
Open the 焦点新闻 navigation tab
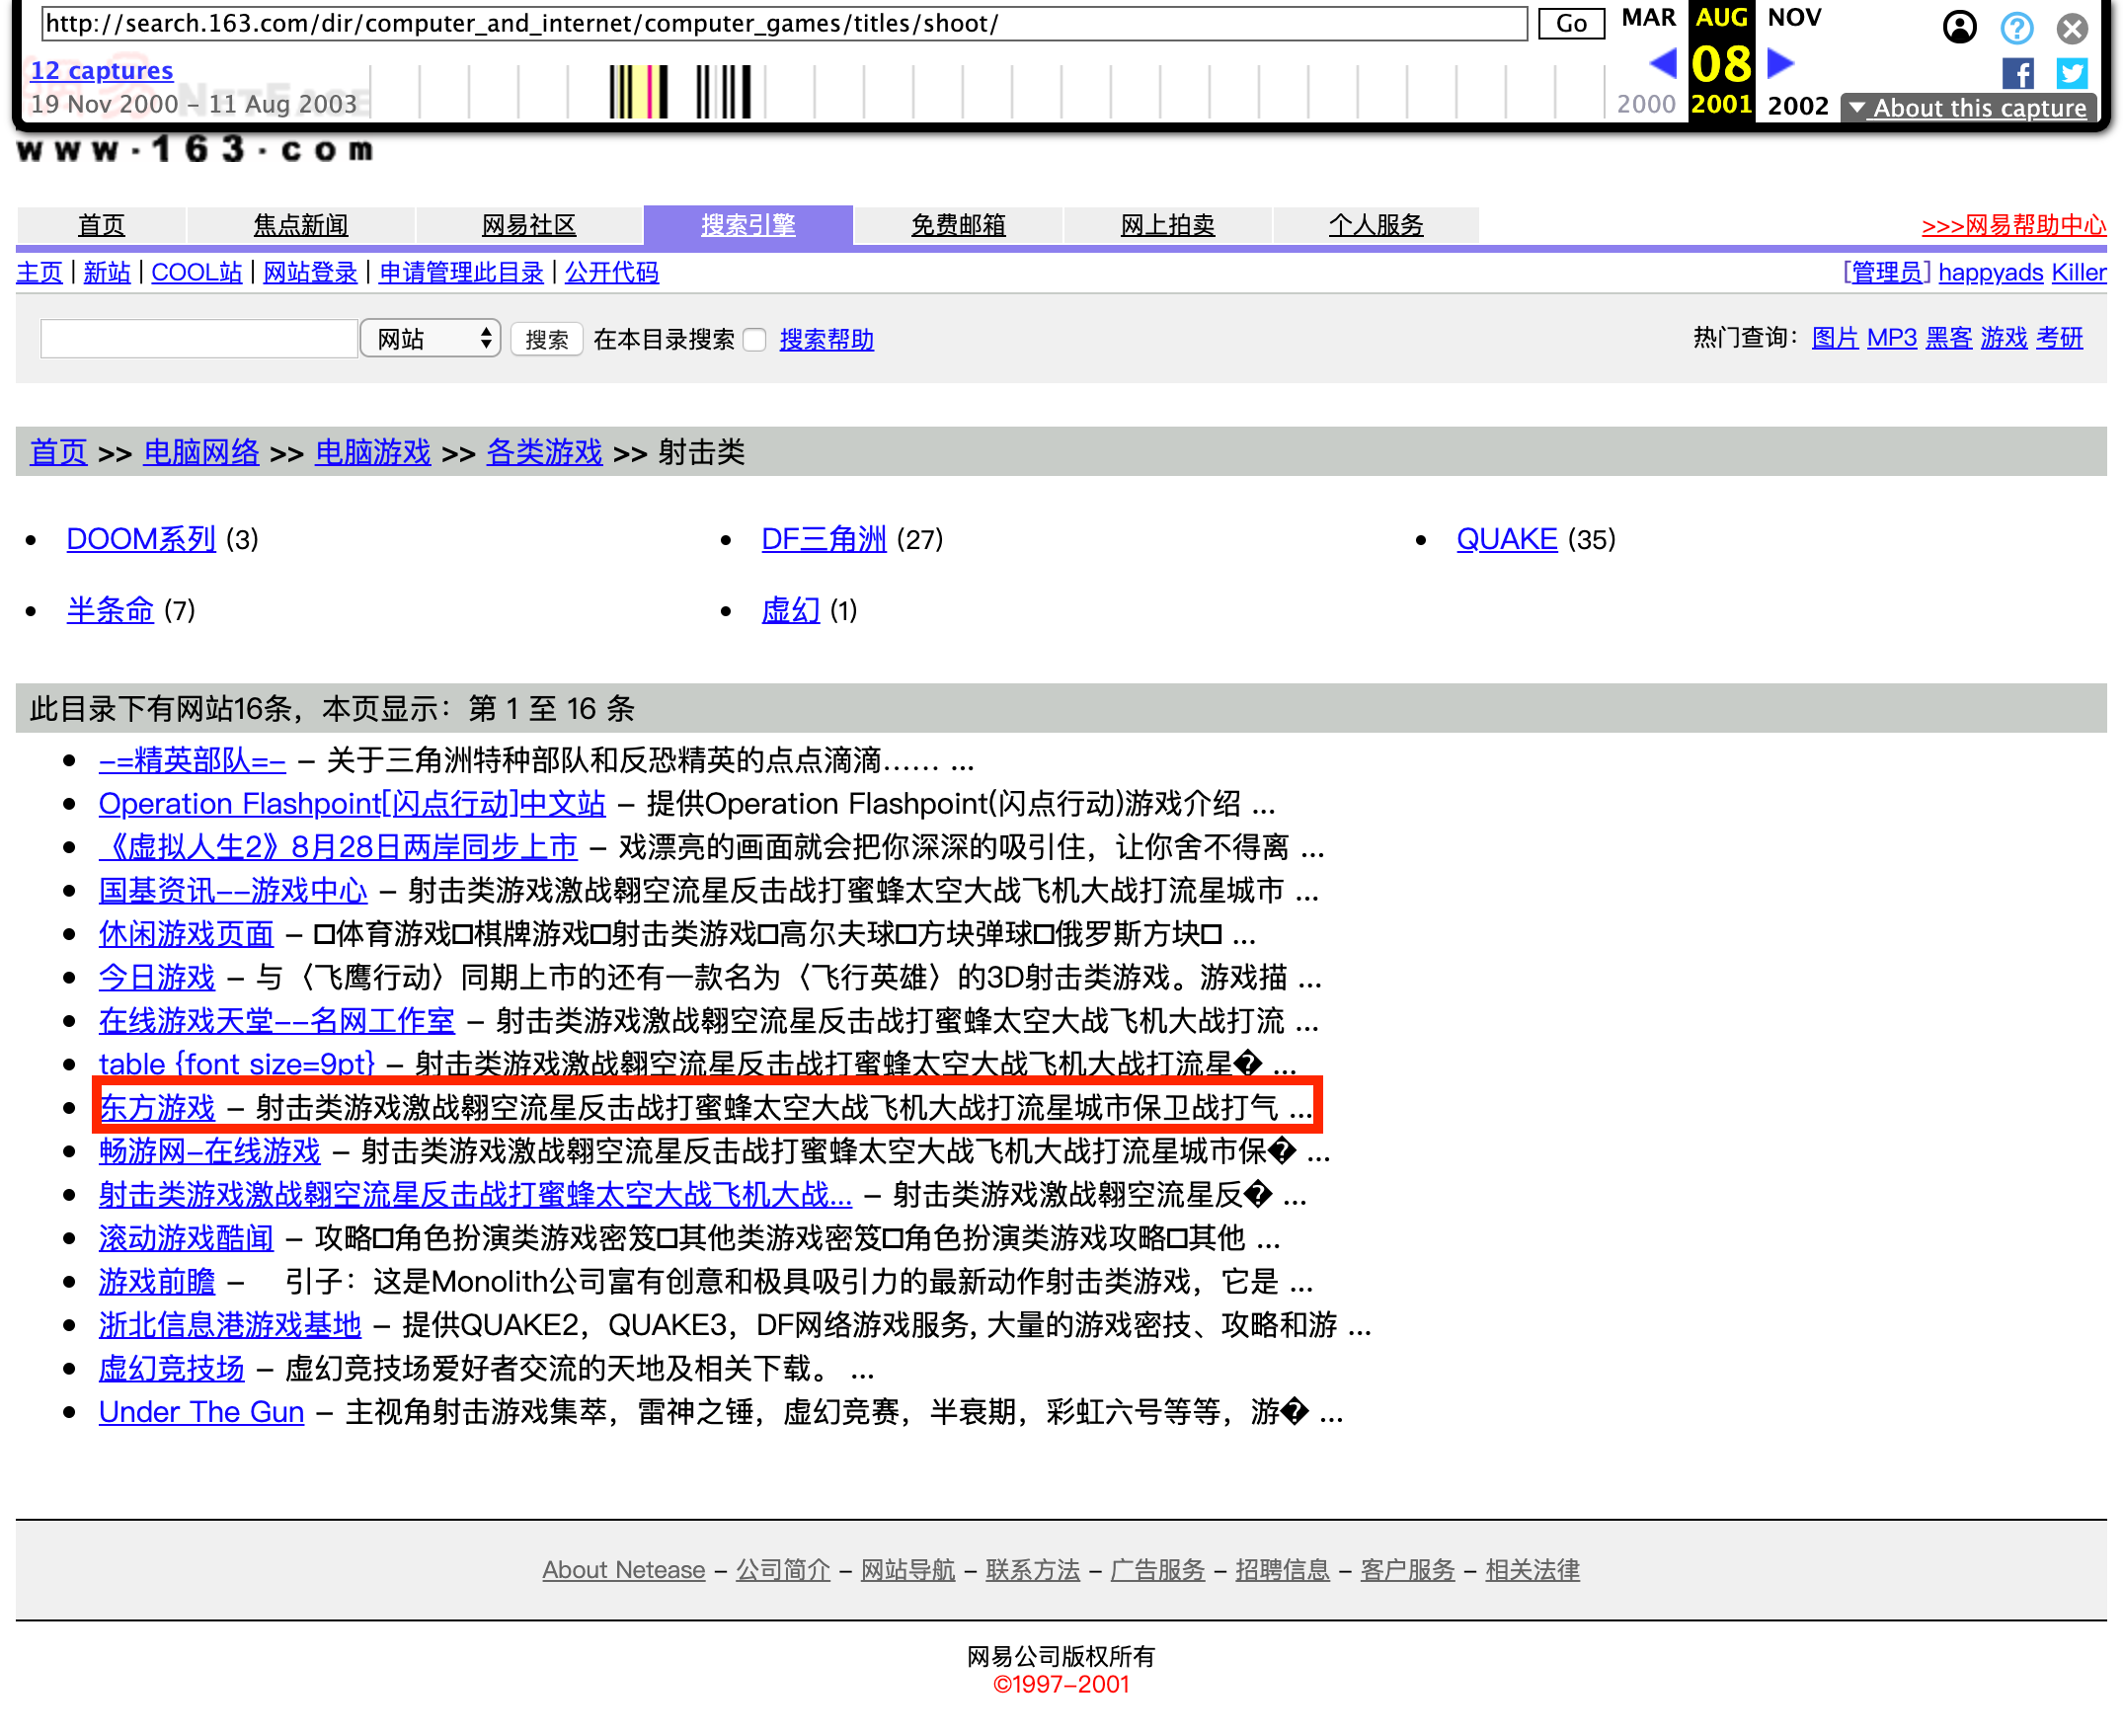pos(301,225)
